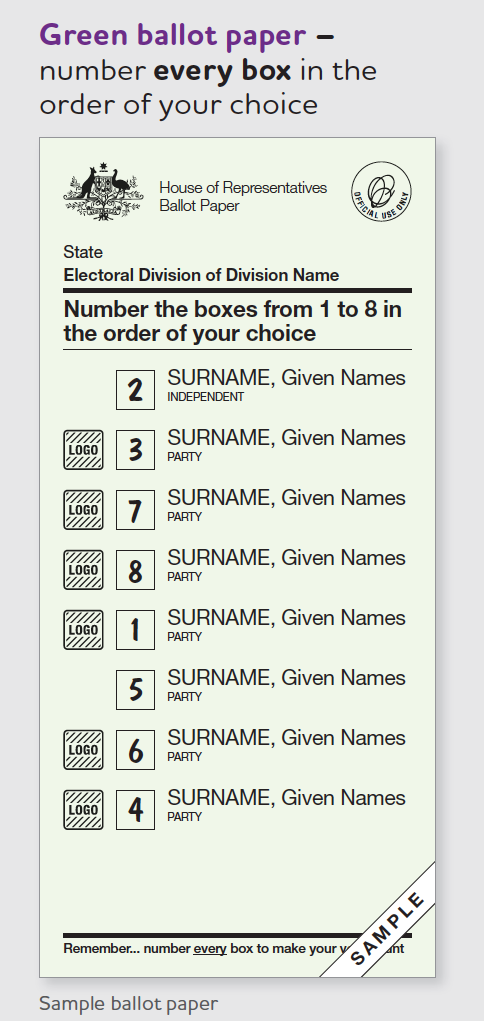Click the Green ballot paper heading
This screenshot has height=1021, width=484.
[173, 35]
